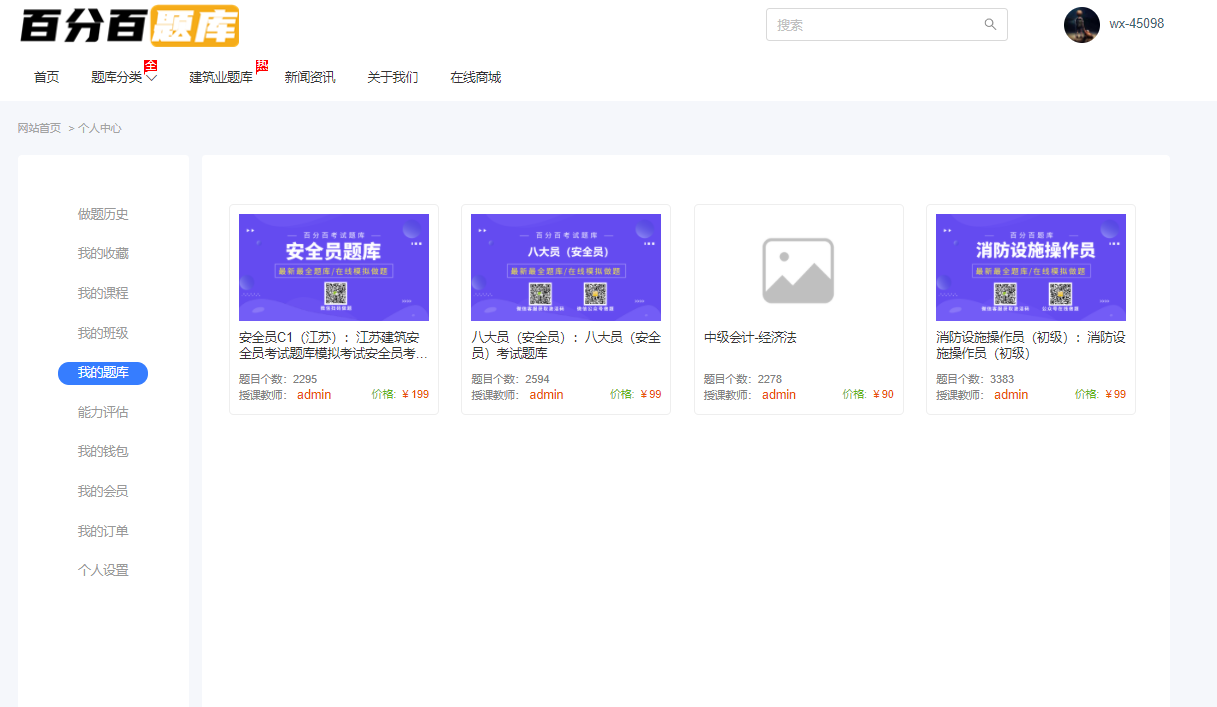
Task: Open the 题库分类 nav menu
Action: [x=117, y=77]
